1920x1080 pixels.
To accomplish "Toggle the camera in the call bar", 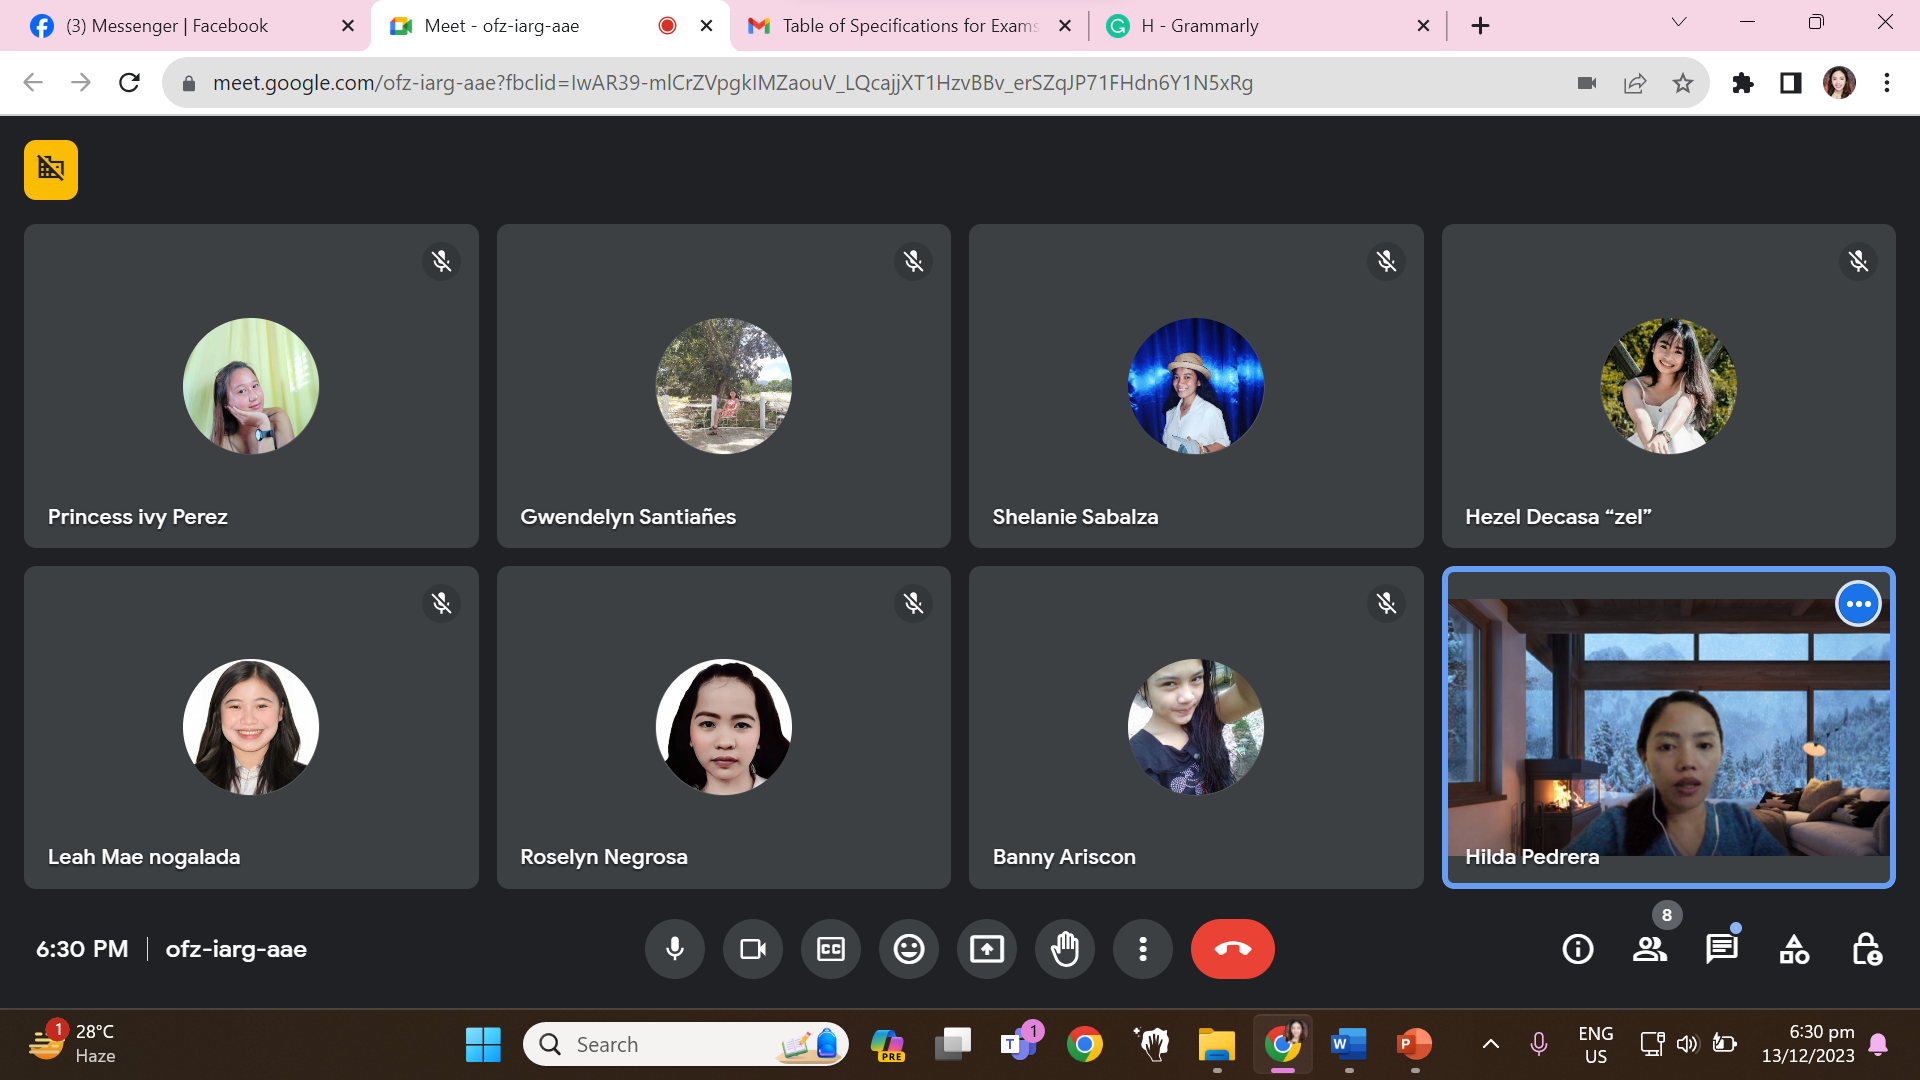I will click(x=753, y=949).
